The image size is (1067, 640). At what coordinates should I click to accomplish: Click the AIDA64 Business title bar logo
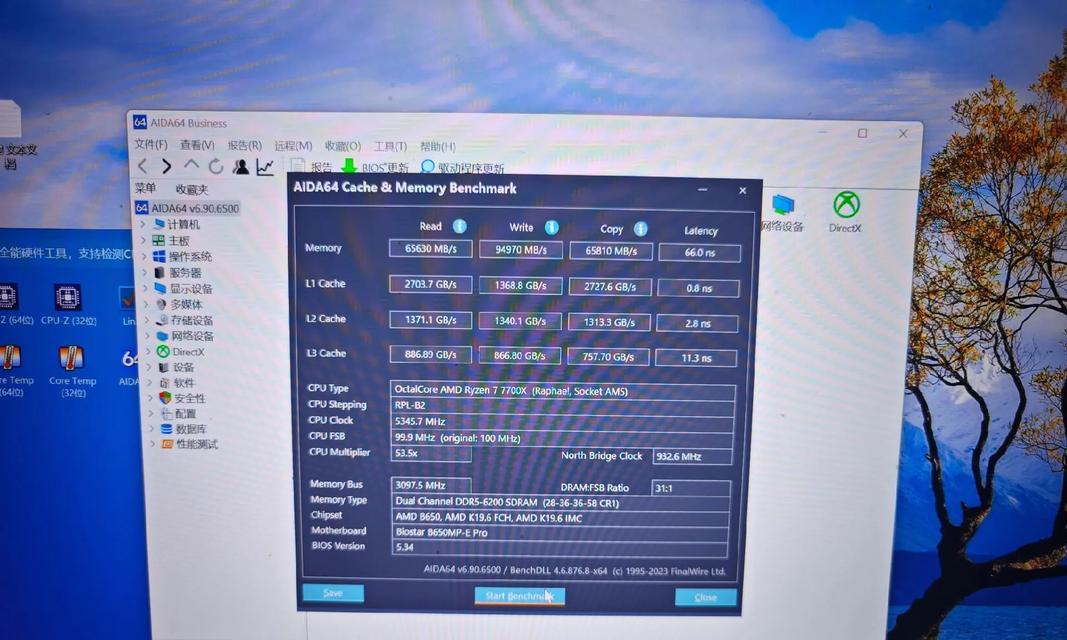point(140,122)
